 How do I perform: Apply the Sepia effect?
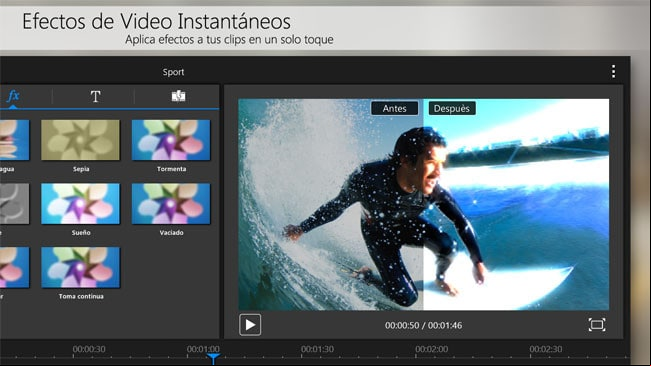coord(81,140)
